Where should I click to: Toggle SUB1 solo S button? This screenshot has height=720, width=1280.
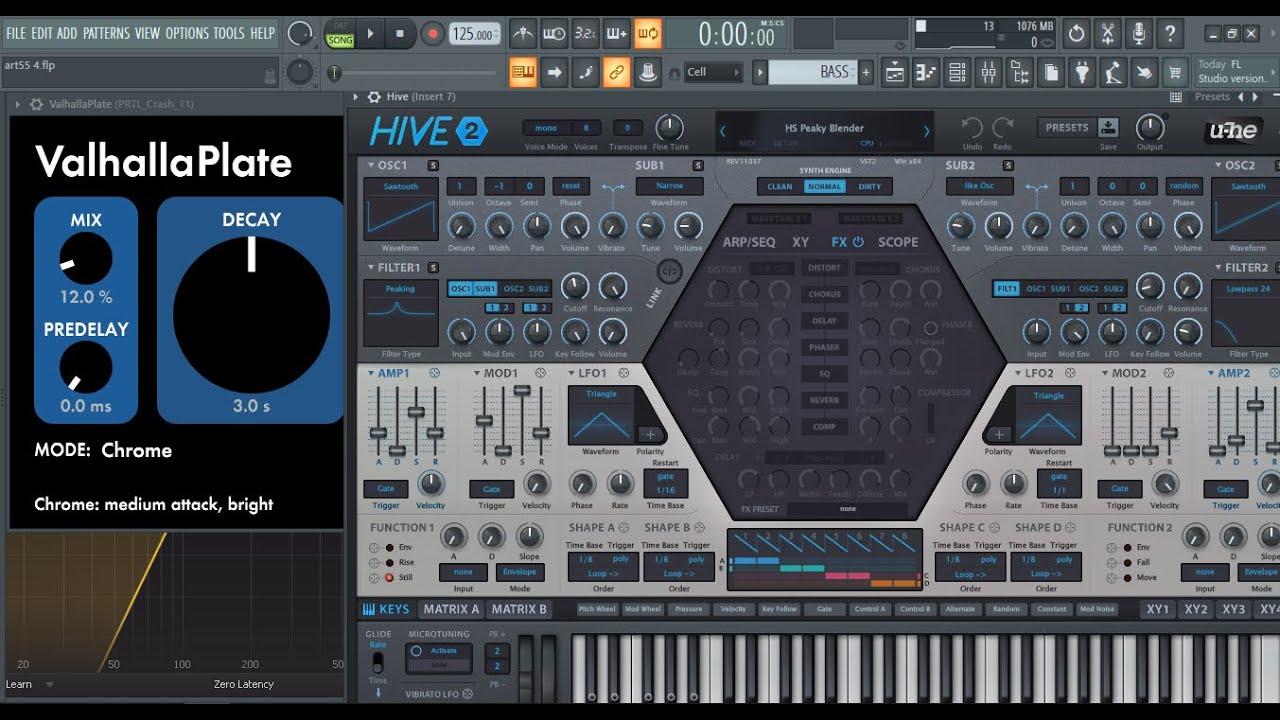point(697,166)
